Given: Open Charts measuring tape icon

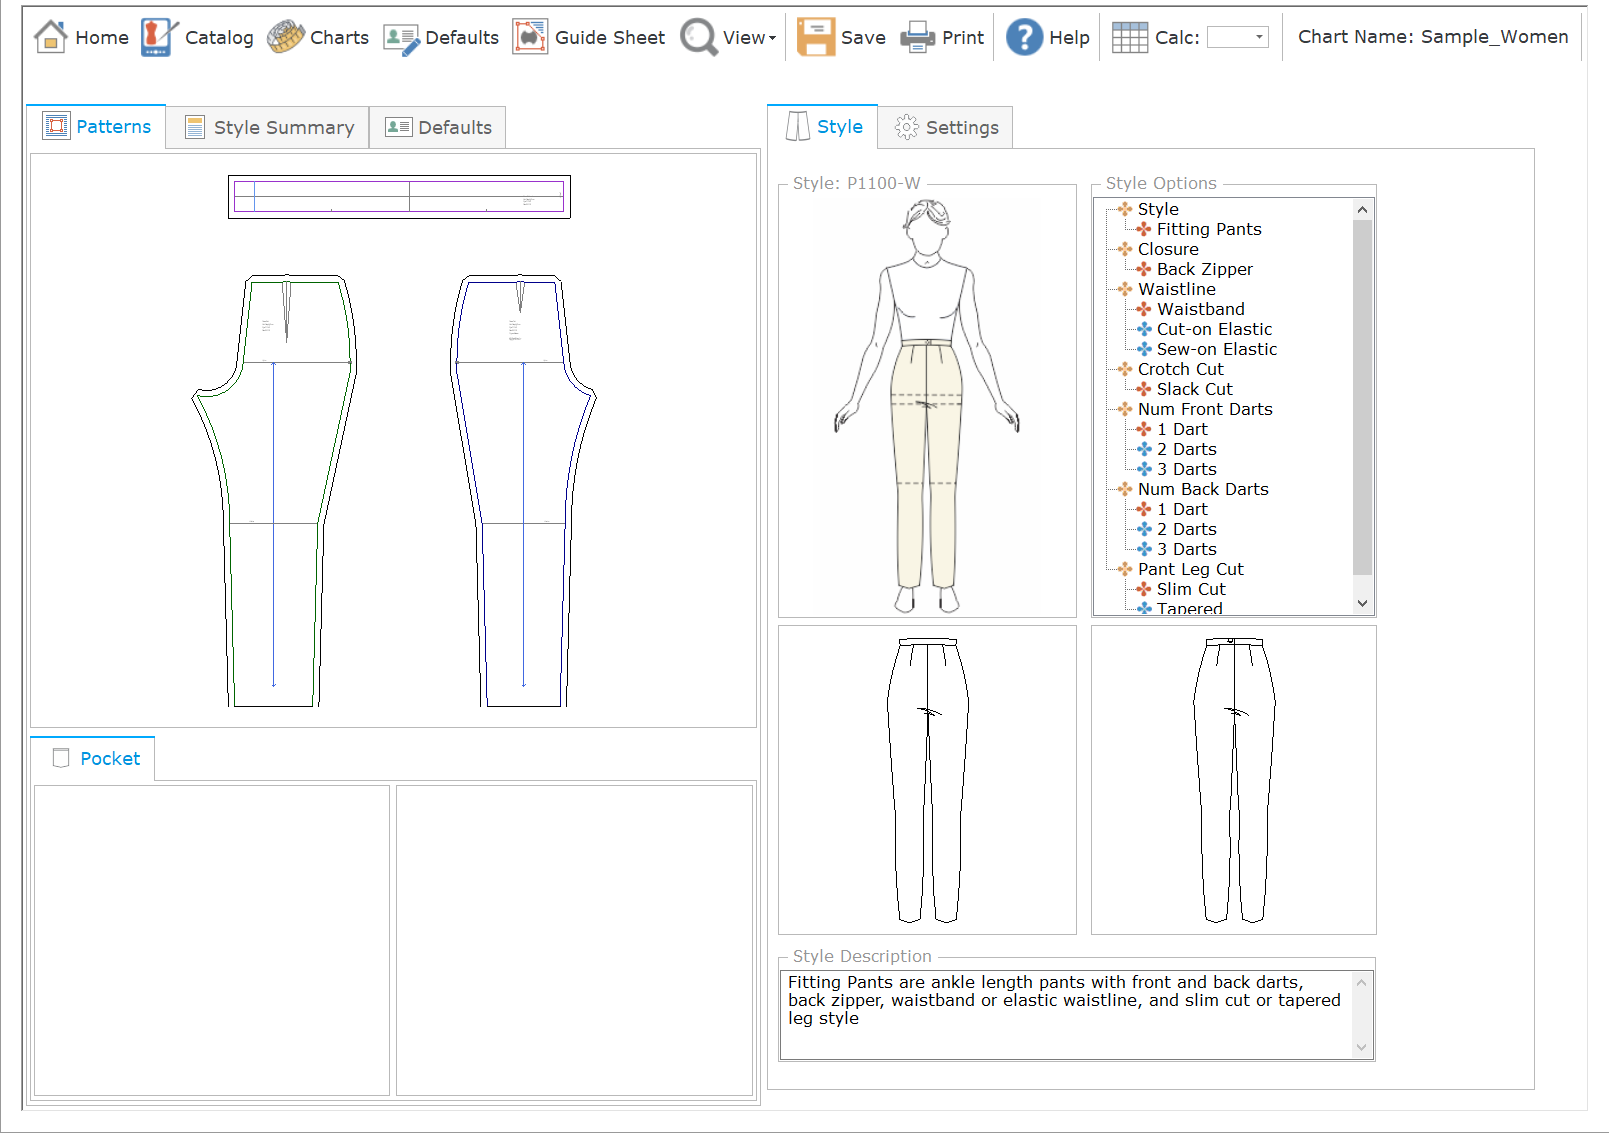Looking at the screenshot, I should click(x=286, y=37).
